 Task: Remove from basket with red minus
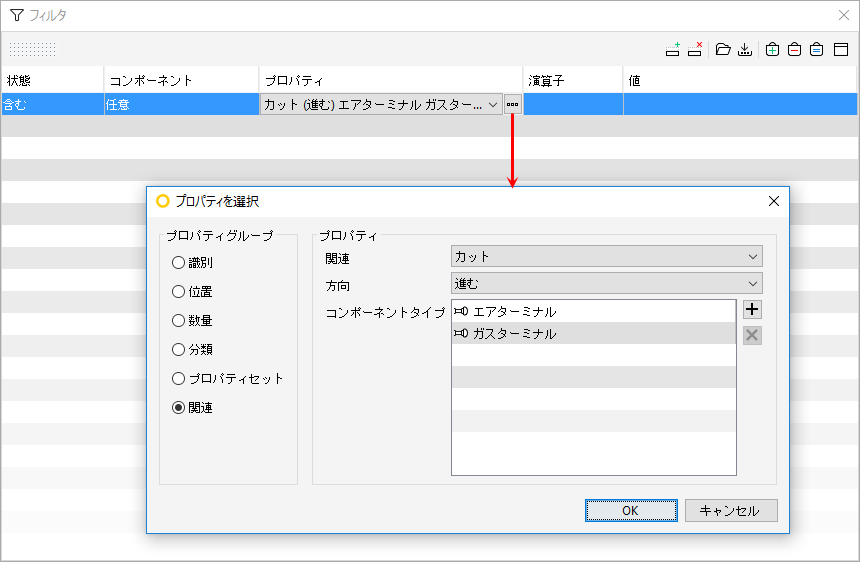[794, 49]
